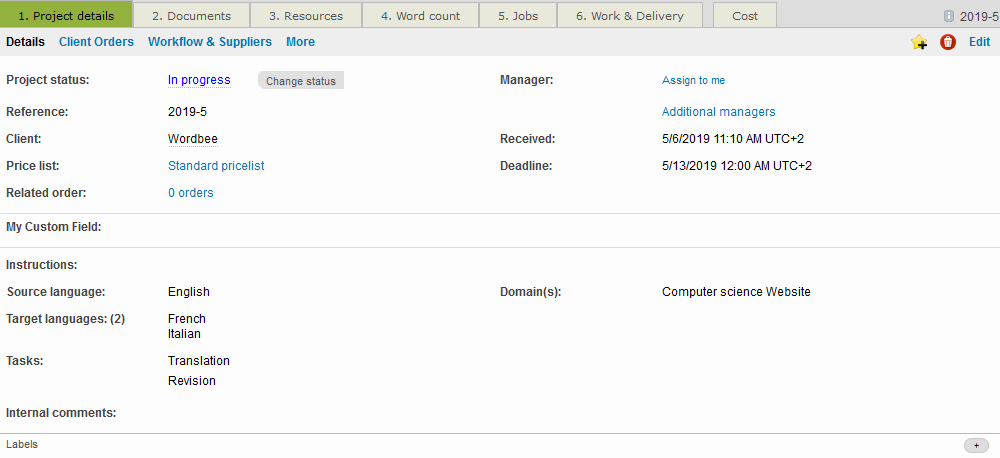Click the 0 orders link

(190, 193)
